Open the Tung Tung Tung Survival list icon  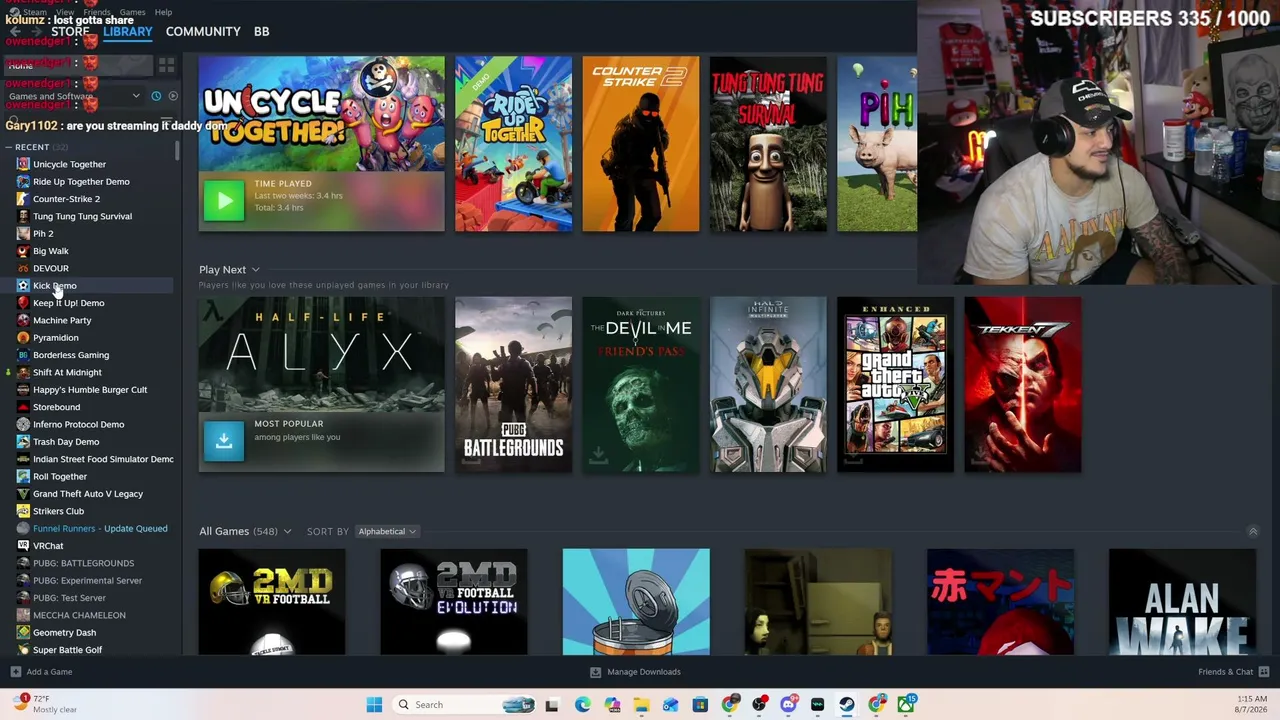click(x=23, y=216)
